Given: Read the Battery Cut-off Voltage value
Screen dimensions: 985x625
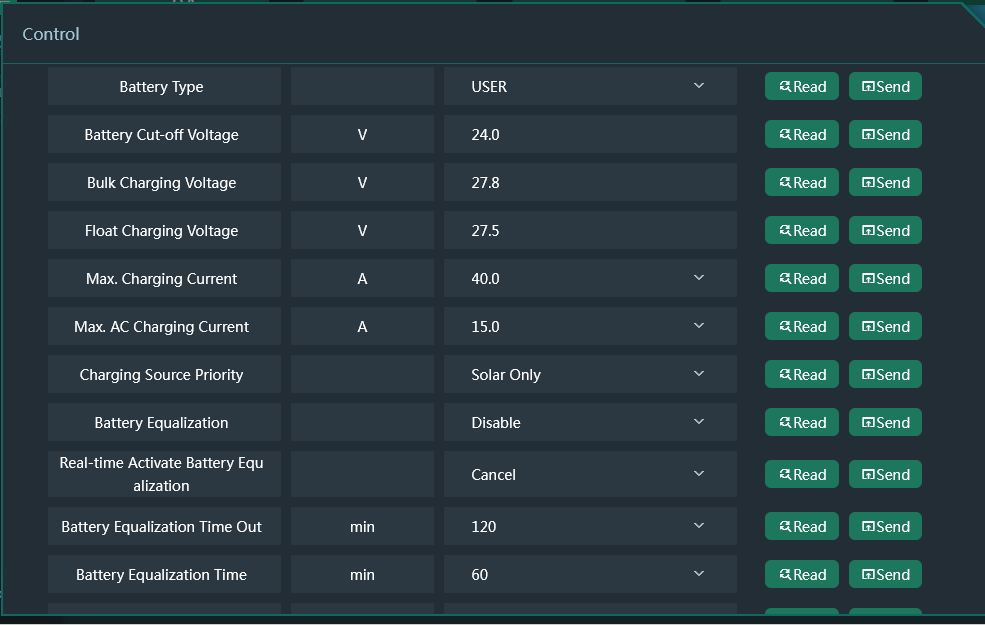Looking at the screenshot, I should (x=801, y=135).
